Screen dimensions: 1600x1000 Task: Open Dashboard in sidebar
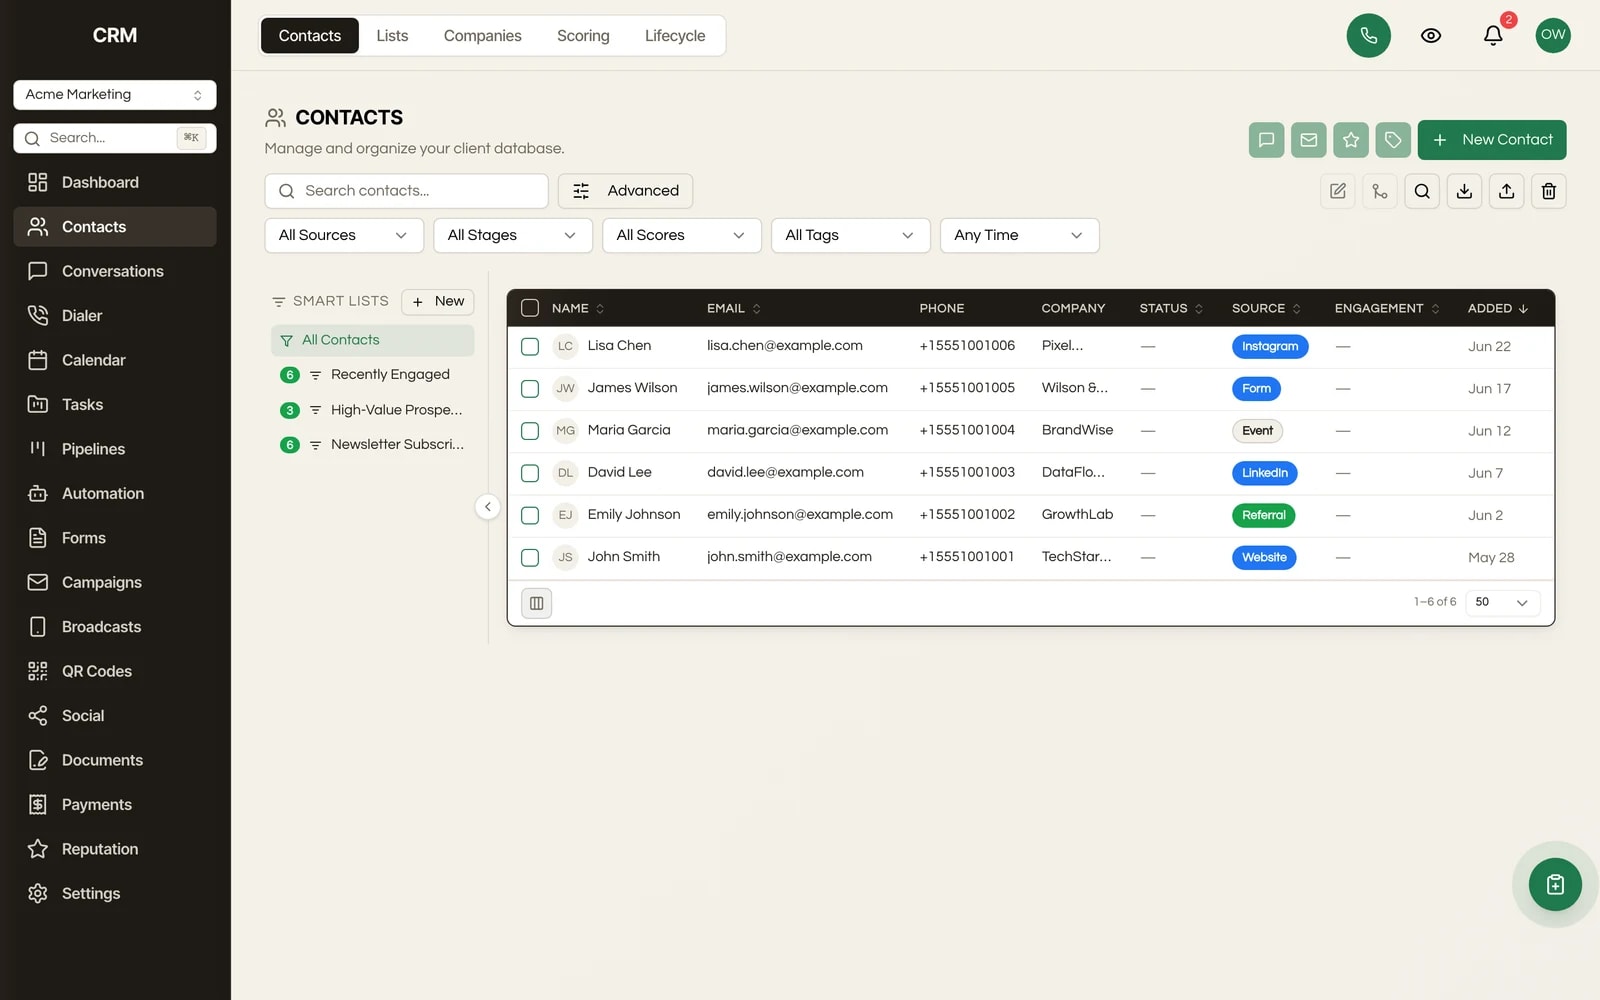[x=115, y=182]
